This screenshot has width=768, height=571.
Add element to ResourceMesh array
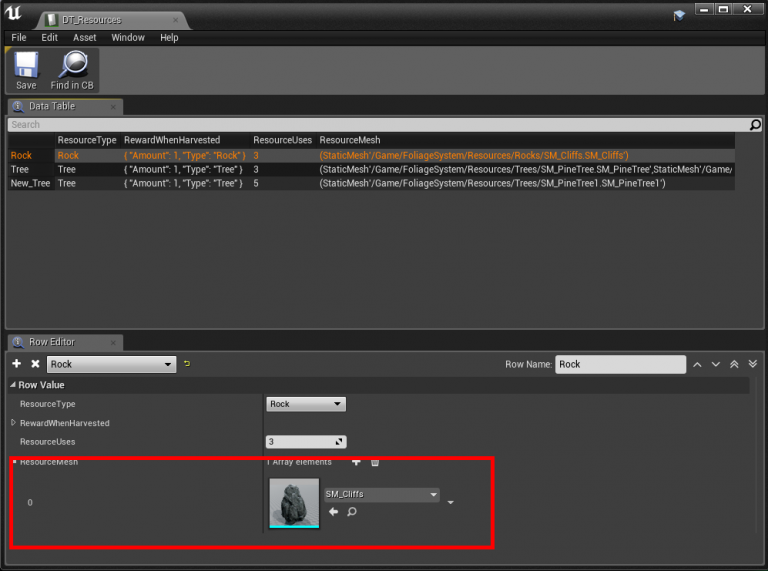356,462
